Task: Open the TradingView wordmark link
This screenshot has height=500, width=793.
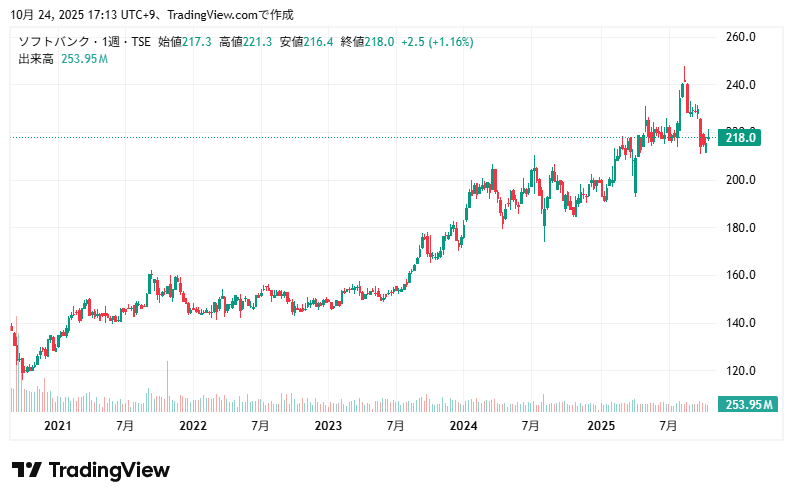Action: (x=109, y=470)
